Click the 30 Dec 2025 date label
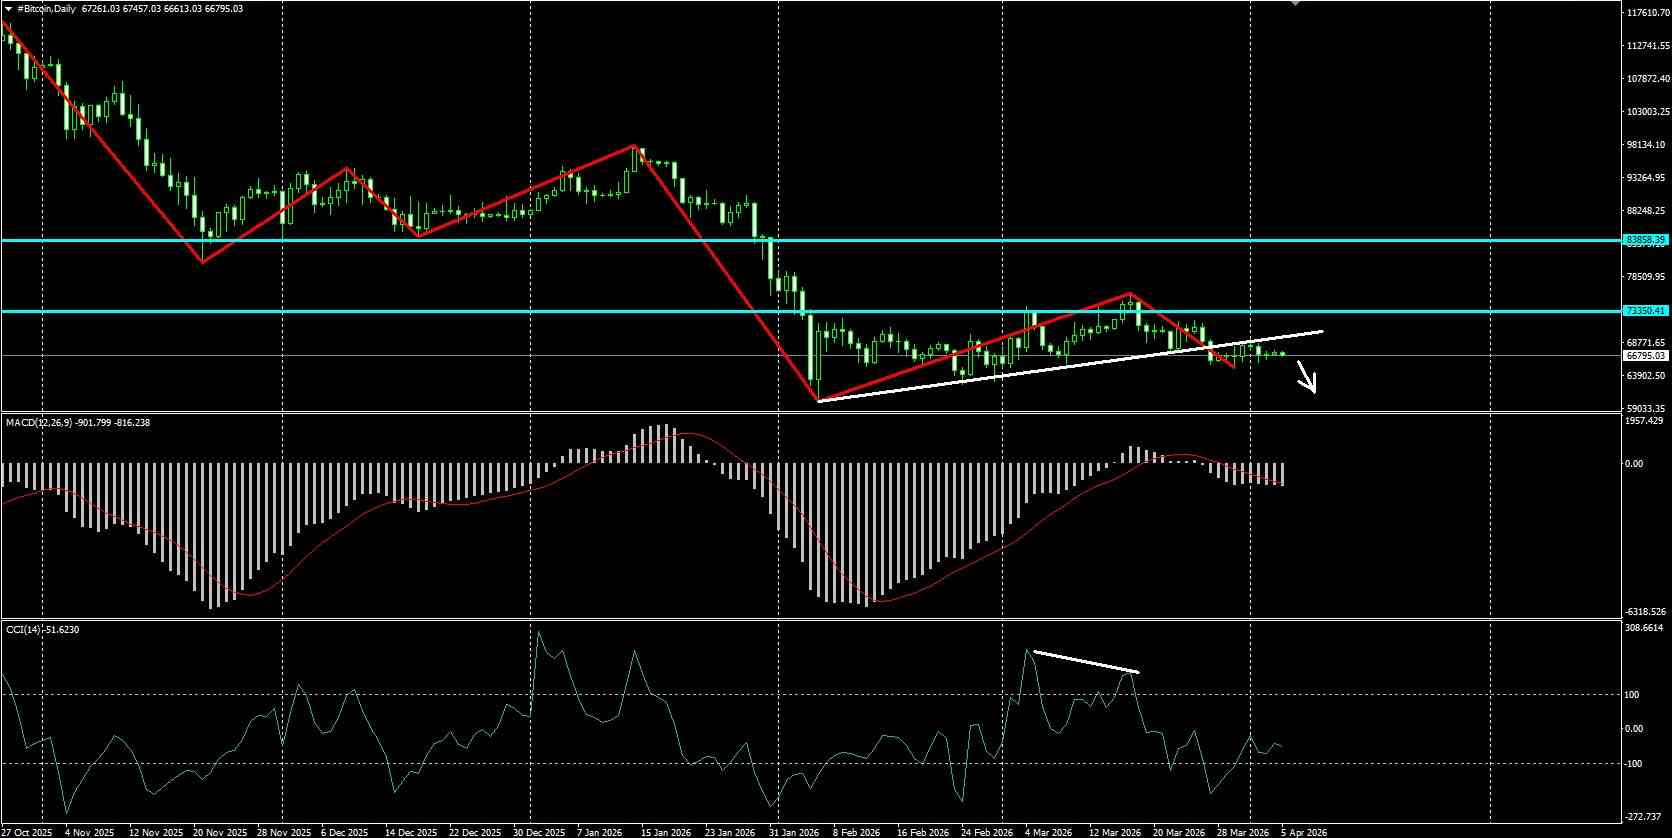1672x838 pixels. (x=538, y=832)
